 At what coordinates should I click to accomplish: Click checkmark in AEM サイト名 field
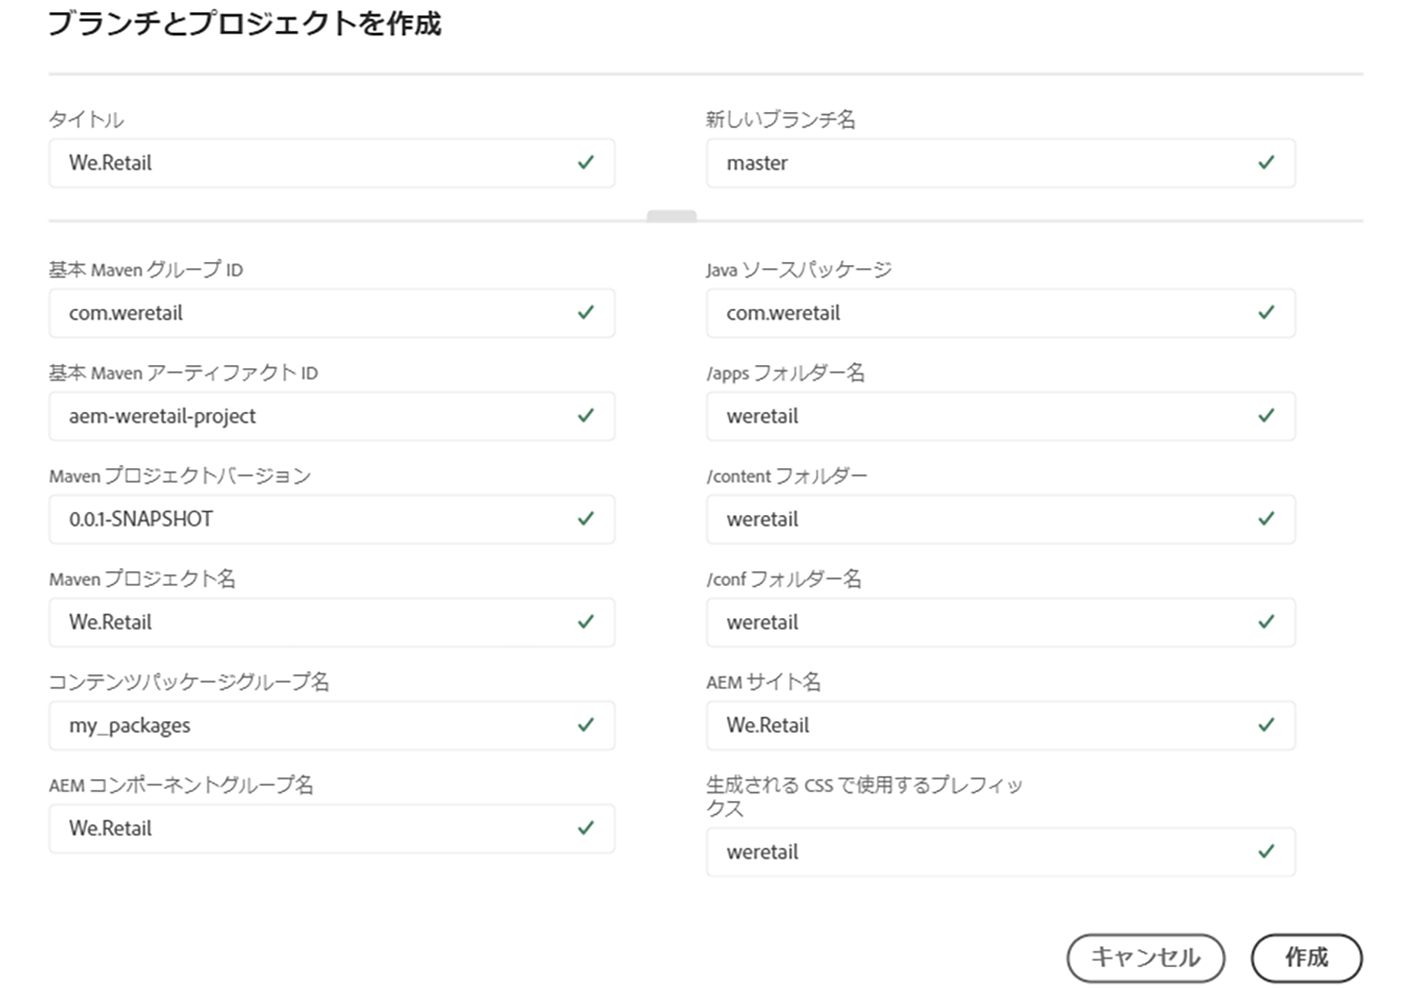click(x=1266, y=724)
